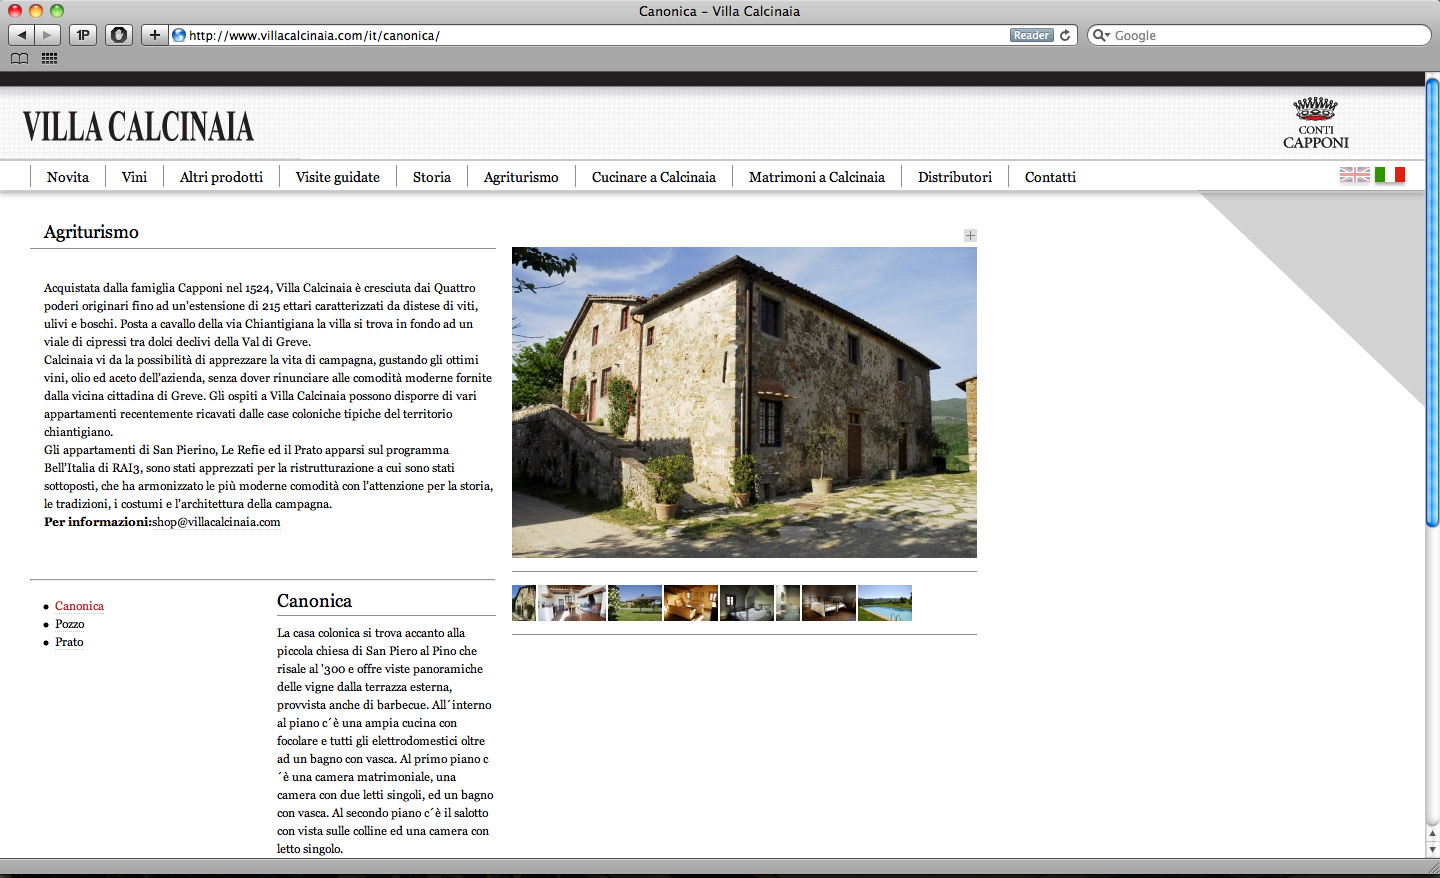Open the green lawn garden thumbnail
The image size is (1440, 878).
pos(635,603)
